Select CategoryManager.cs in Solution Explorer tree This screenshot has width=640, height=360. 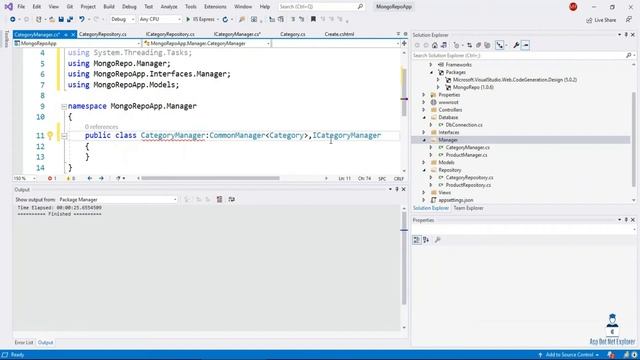(x=467, y=147)
